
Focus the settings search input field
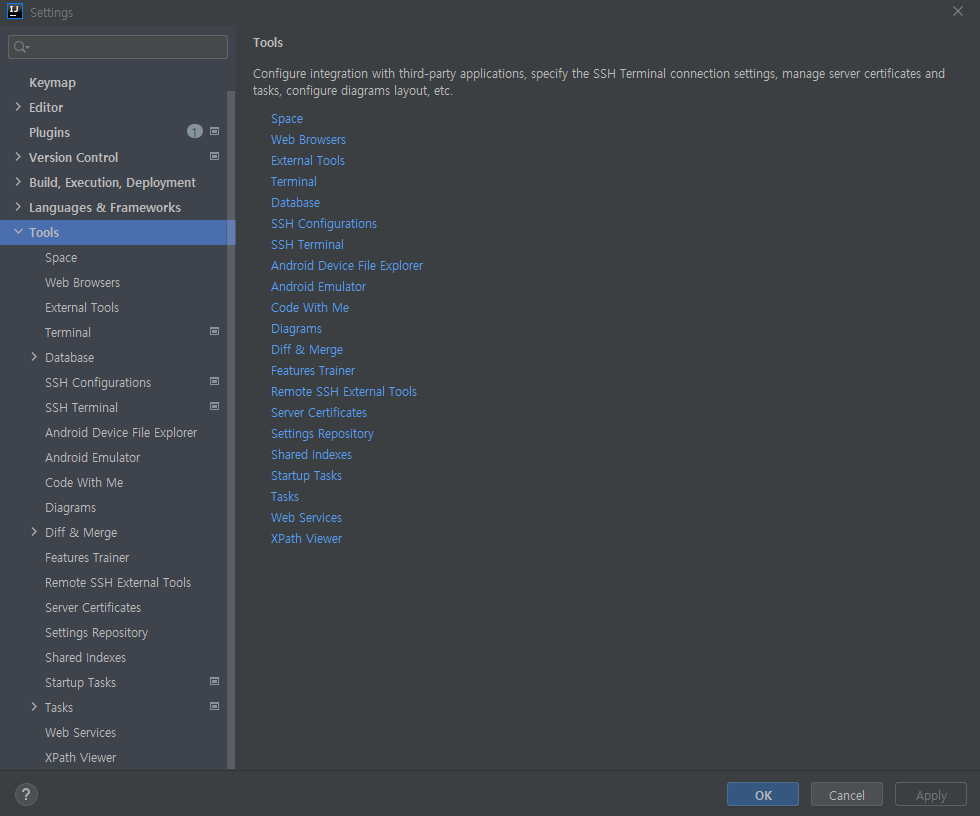[118, 47]
